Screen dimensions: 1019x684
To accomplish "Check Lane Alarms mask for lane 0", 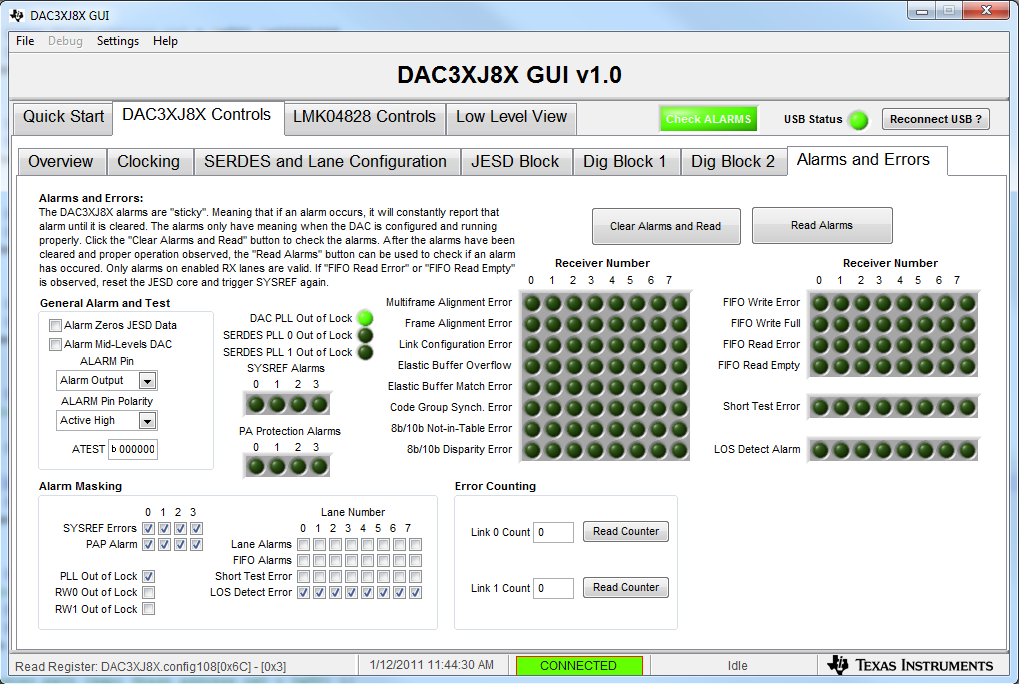I will point(303,544).
